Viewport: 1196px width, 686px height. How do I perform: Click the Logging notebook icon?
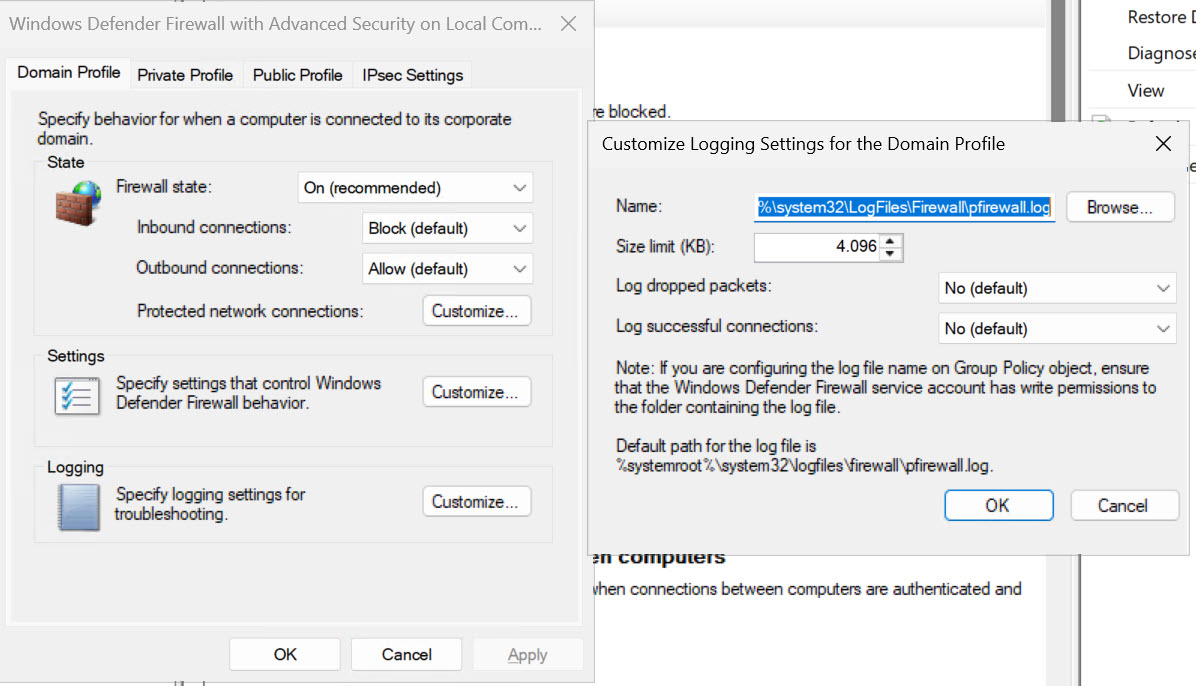(79, 507)
